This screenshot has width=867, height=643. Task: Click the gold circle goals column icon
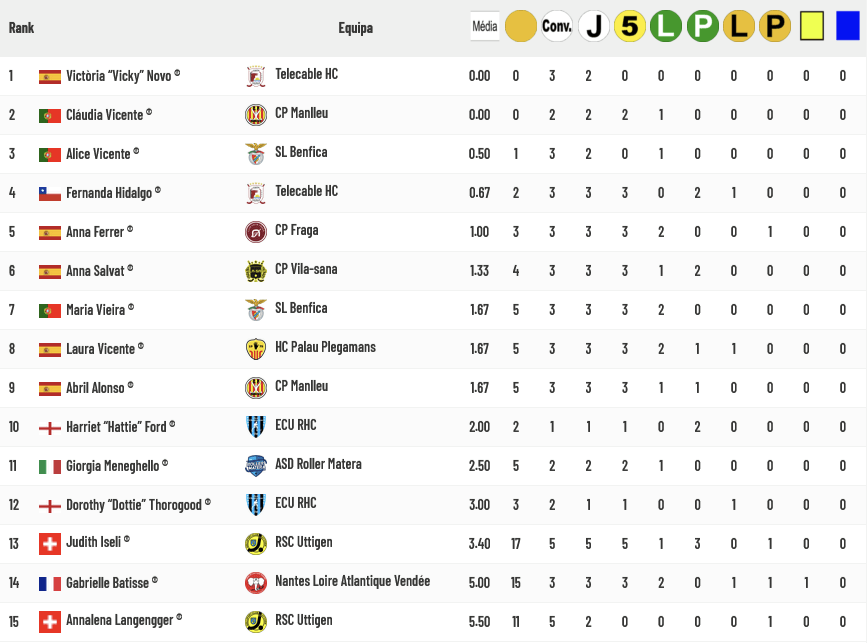pyautogui.click(x=520, y=26)
